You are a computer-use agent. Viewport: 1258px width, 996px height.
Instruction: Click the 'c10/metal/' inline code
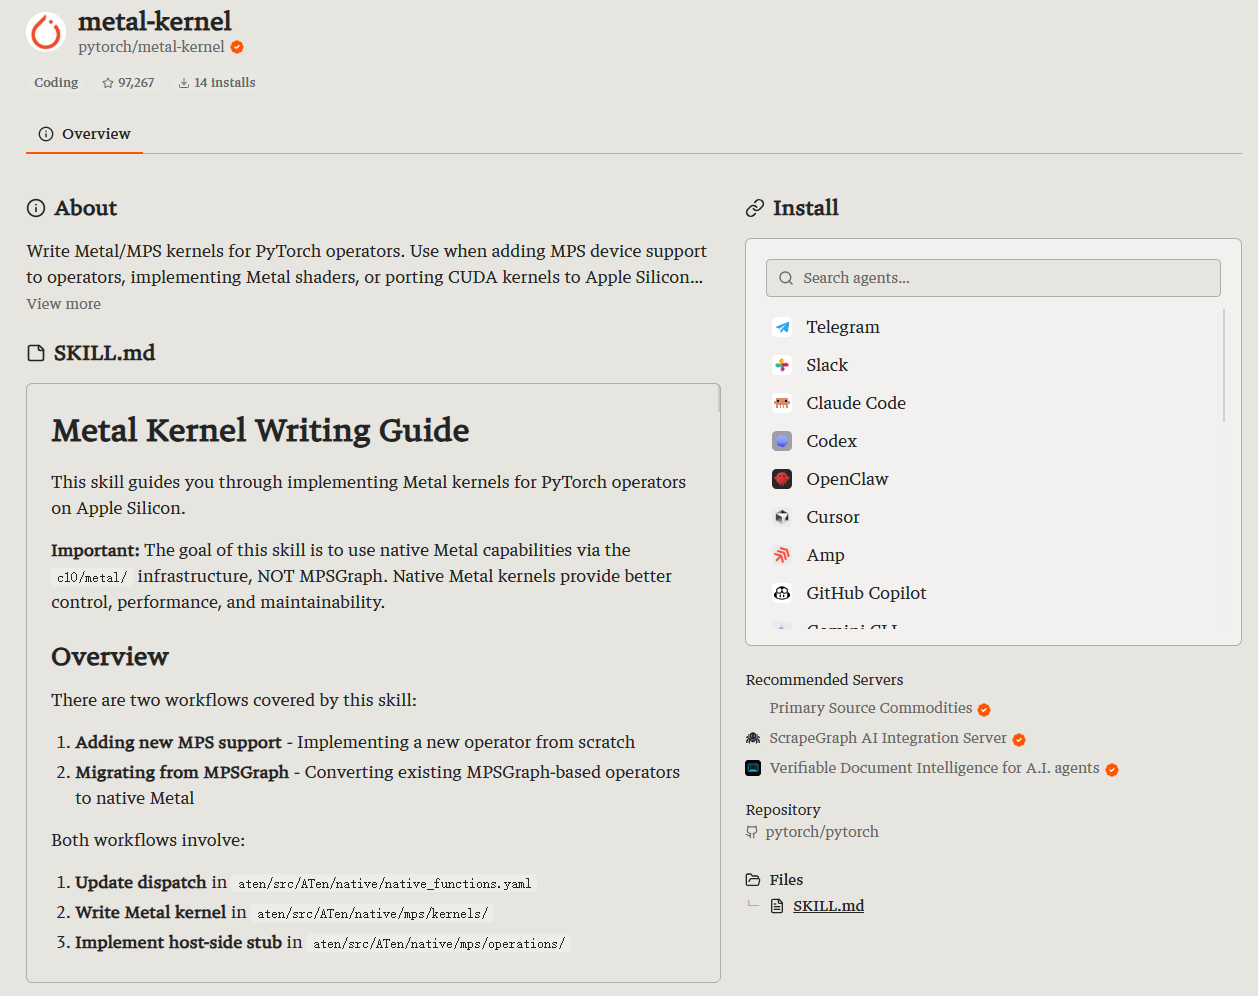(x=92, y=577)
